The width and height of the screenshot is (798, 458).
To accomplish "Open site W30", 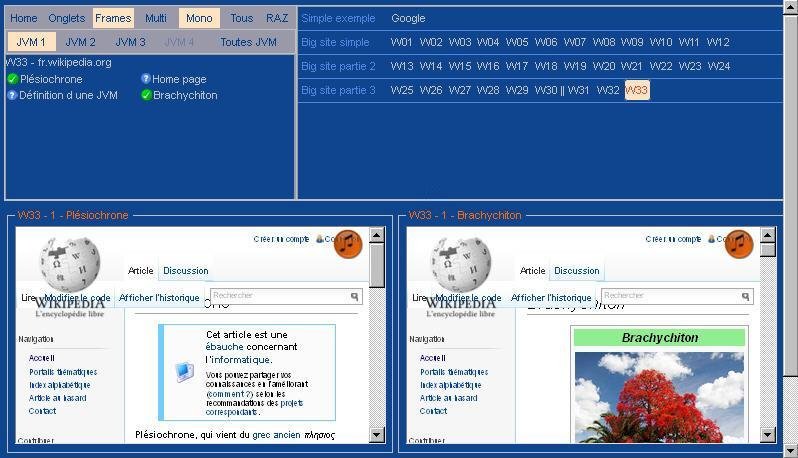I will [546, 90].
